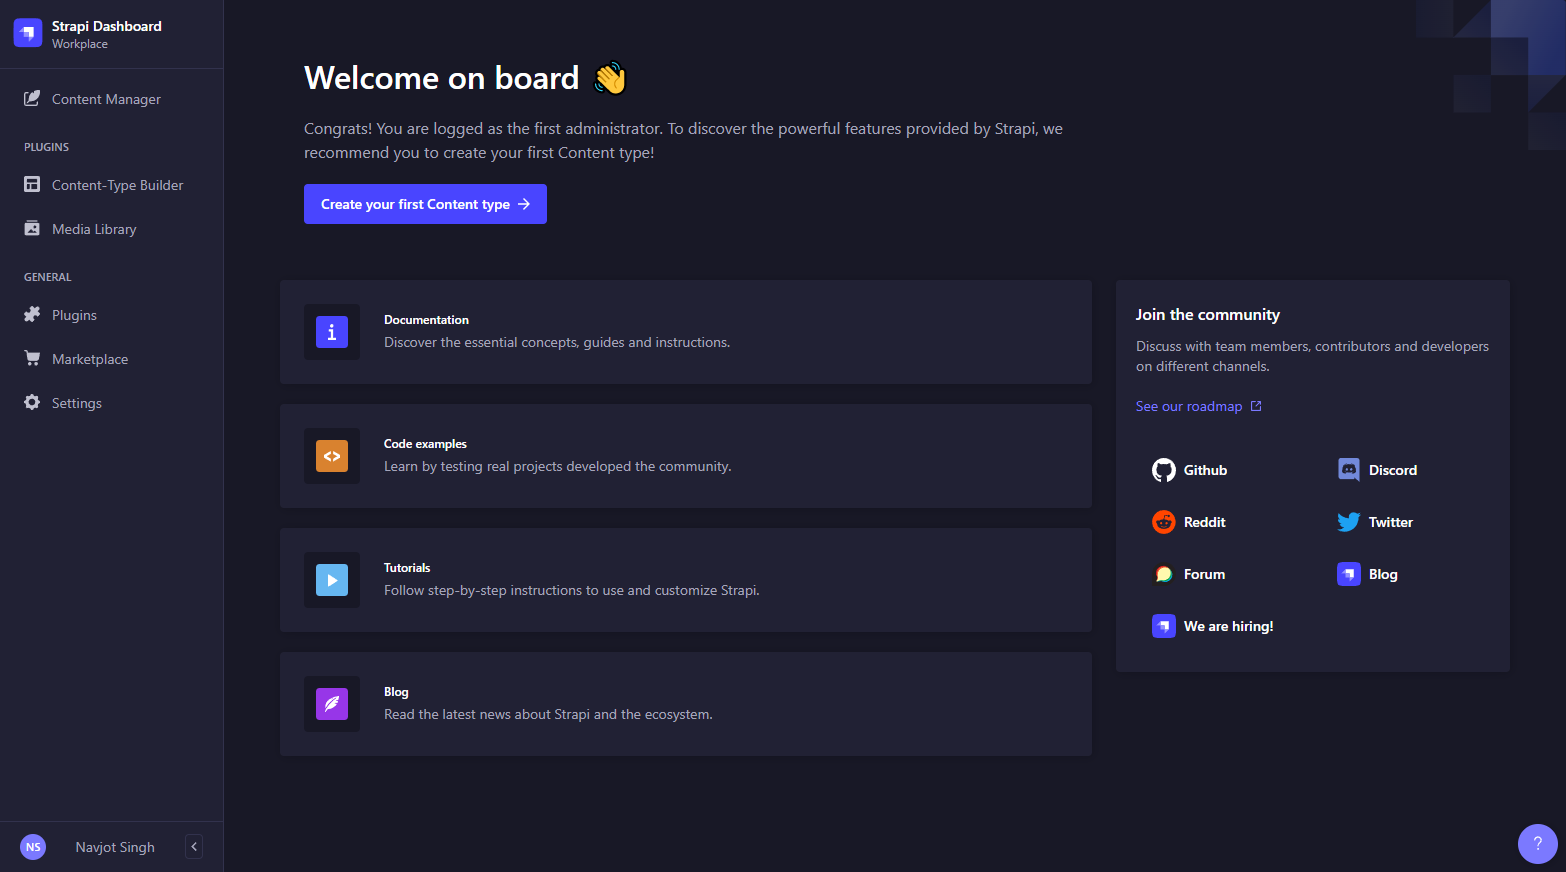
Task: Follow the See our roadmap link
Action: [x=1198, y=406]
